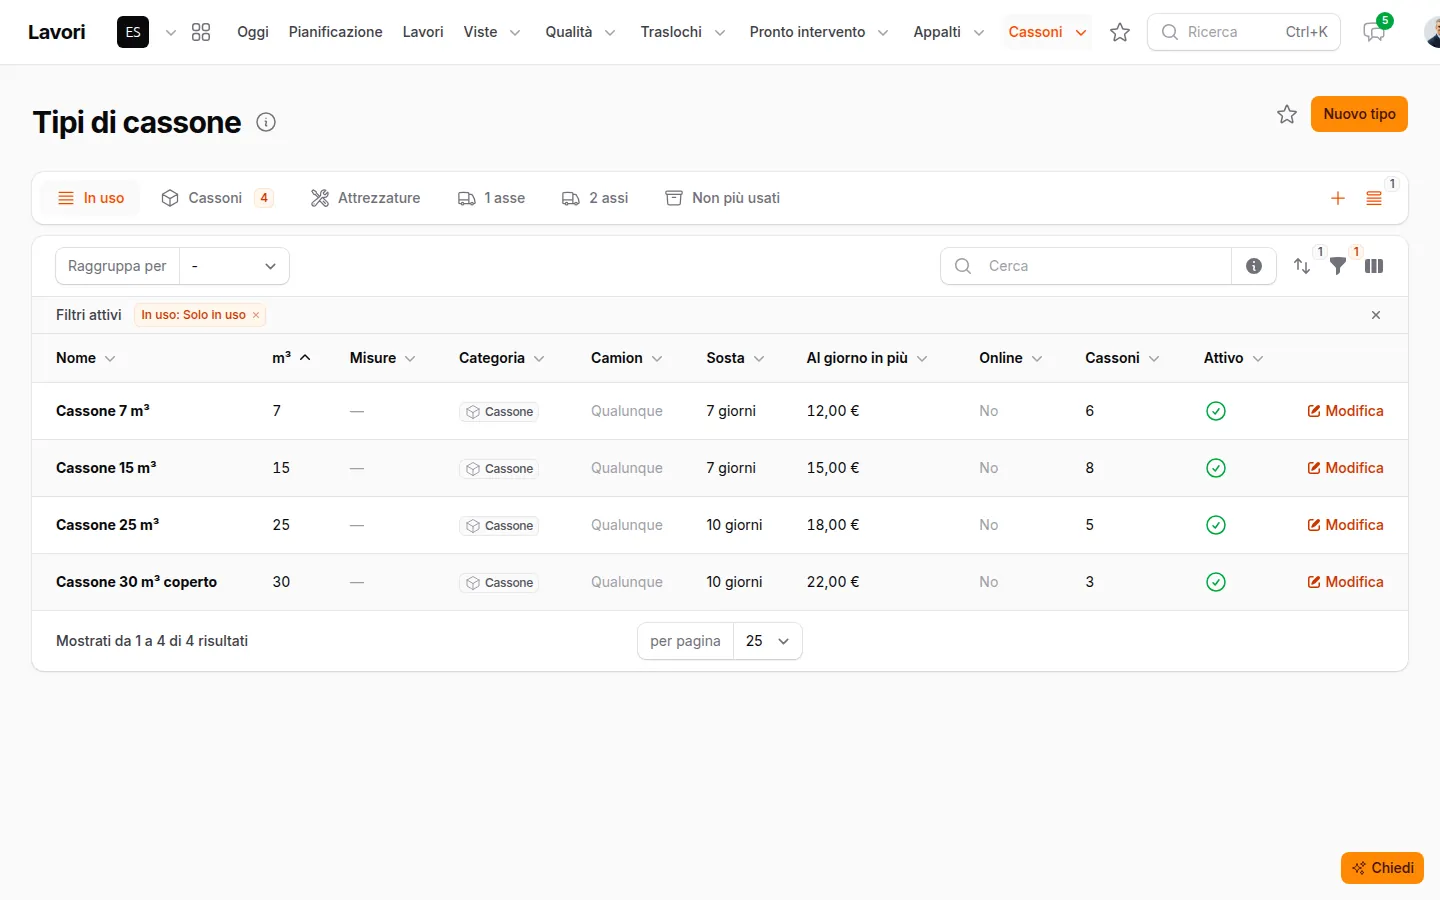
Task: Click the info icon beside Tipi di cassone
Action: click(x=266, y=122)
